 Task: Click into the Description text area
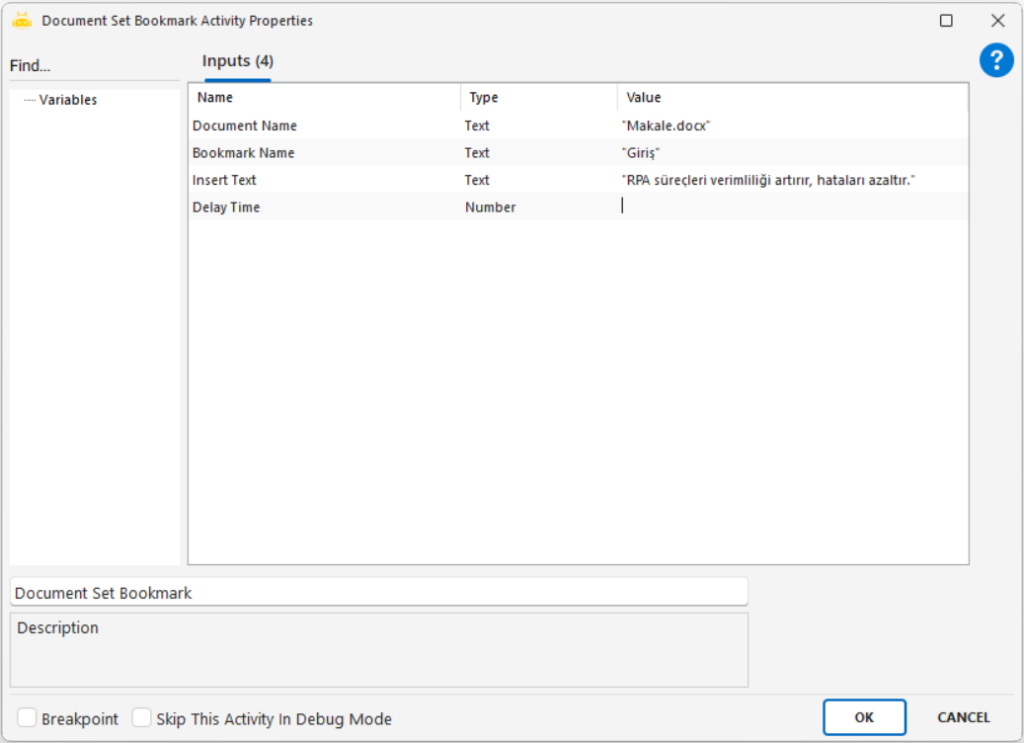click(x=378, y=650)
